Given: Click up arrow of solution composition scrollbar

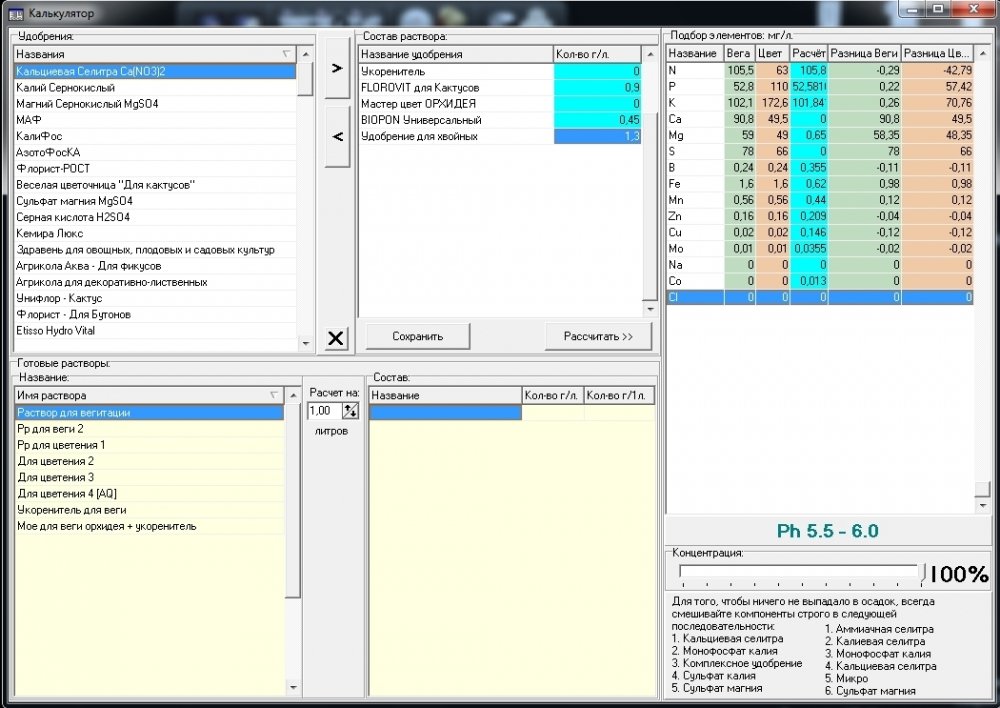Looking at the screenshot, I should point(650,54).
